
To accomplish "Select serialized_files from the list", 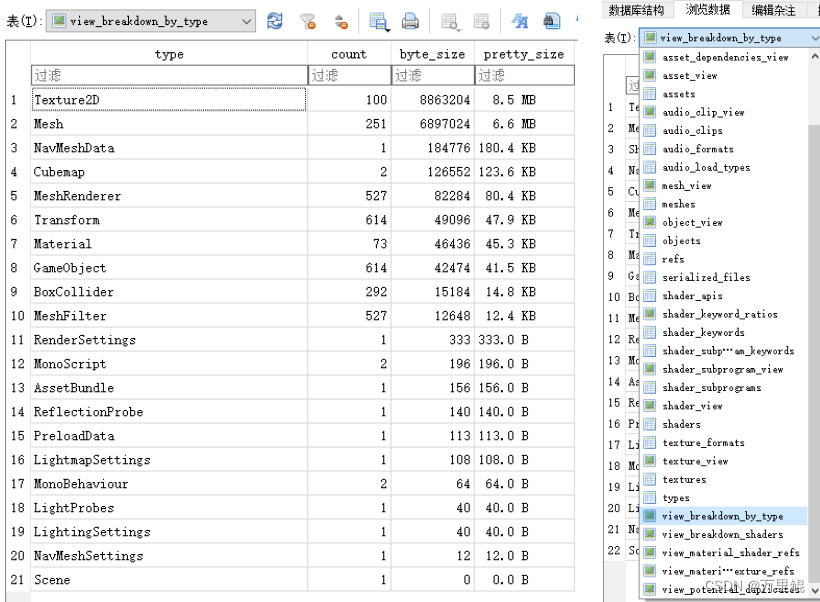I will 725,277.
